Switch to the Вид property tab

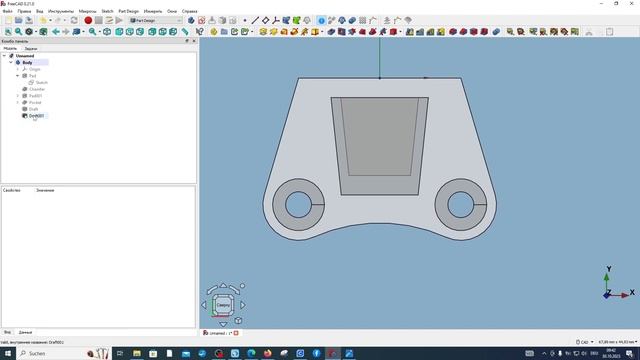7,332
